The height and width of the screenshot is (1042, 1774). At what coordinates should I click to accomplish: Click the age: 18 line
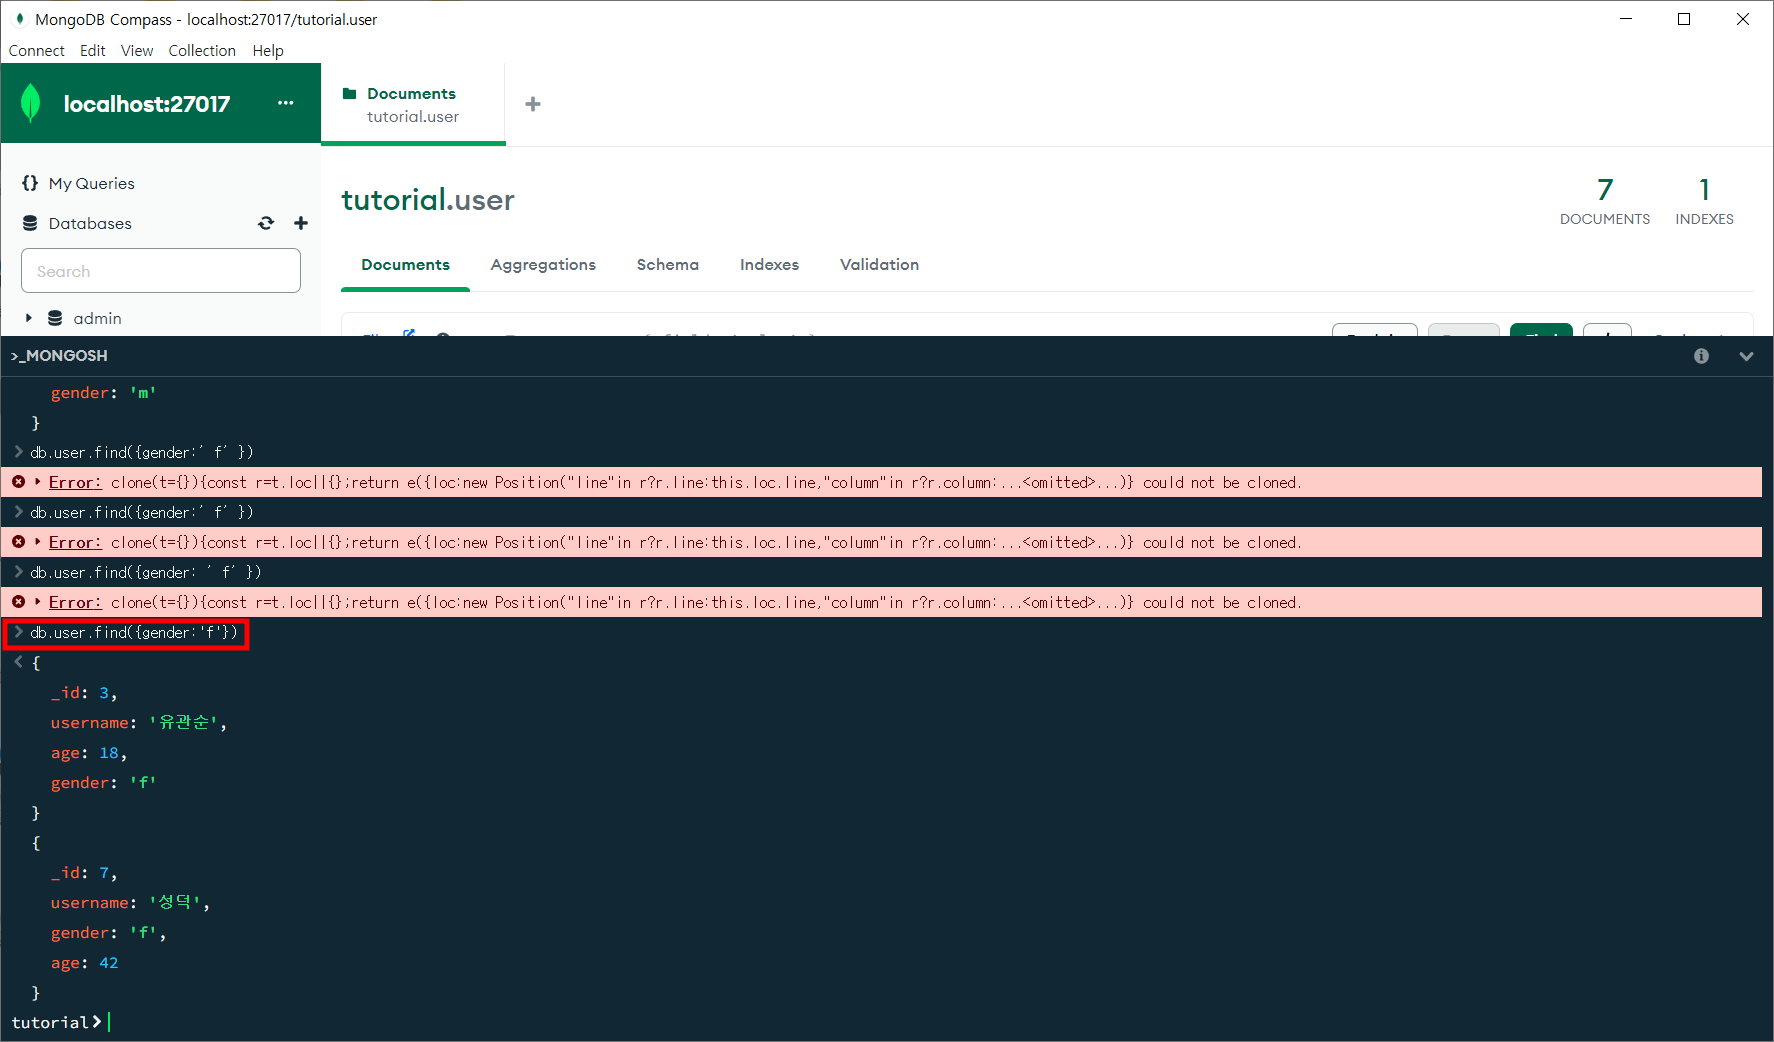tap(89, 752)
